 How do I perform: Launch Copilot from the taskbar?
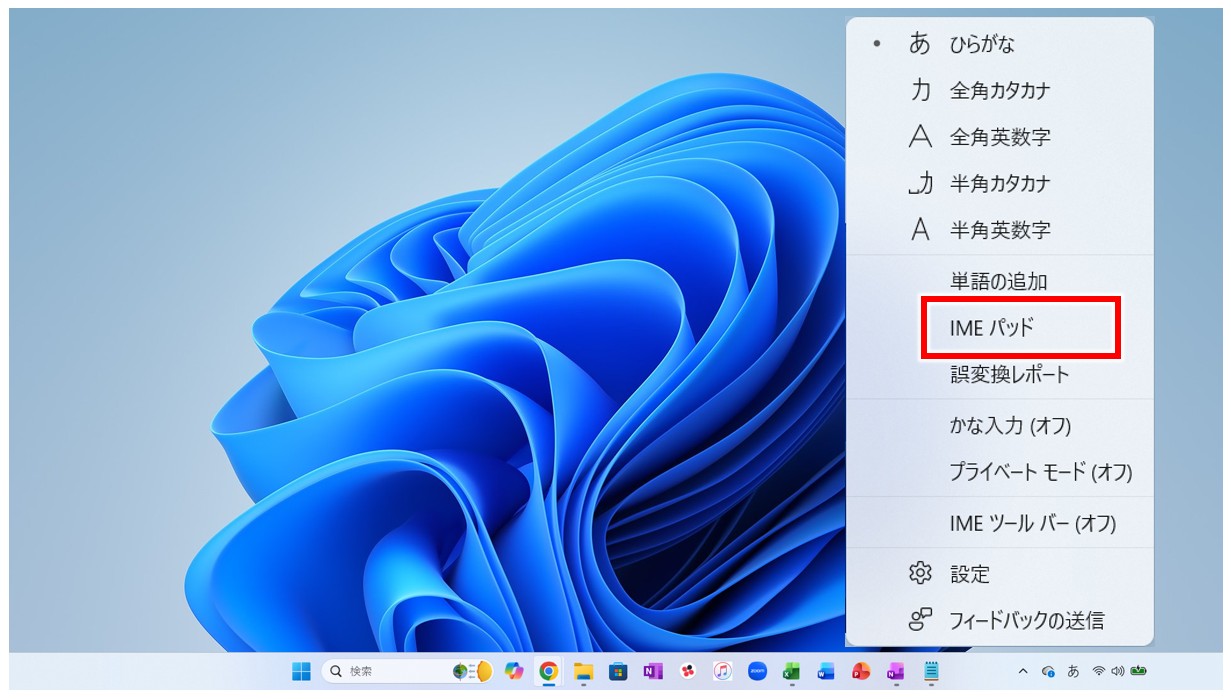(x=514, y=671)
